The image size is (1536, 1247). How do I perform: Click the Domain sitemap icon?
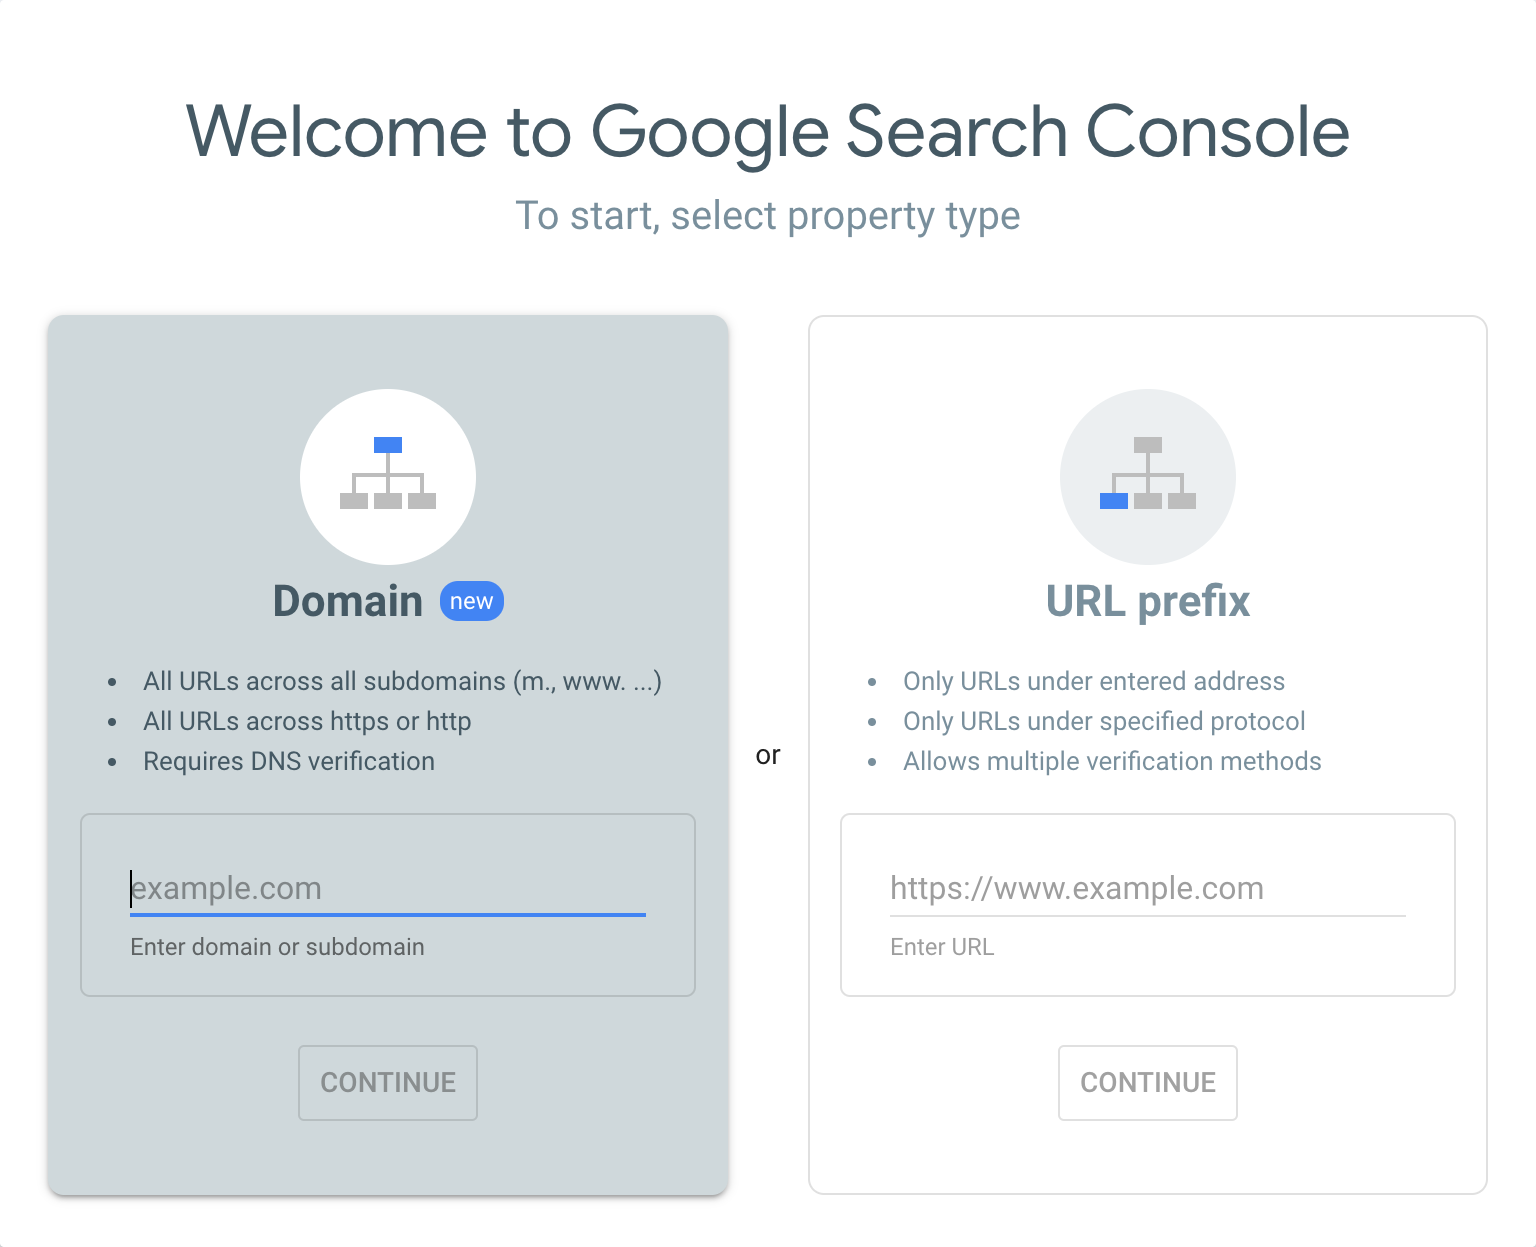click(x=388, y=477)
